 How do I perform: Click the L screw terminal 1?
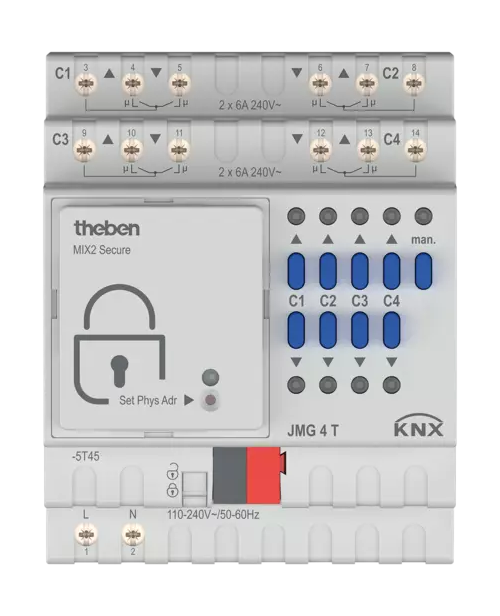pyautogui.click(x=86, y=535)
